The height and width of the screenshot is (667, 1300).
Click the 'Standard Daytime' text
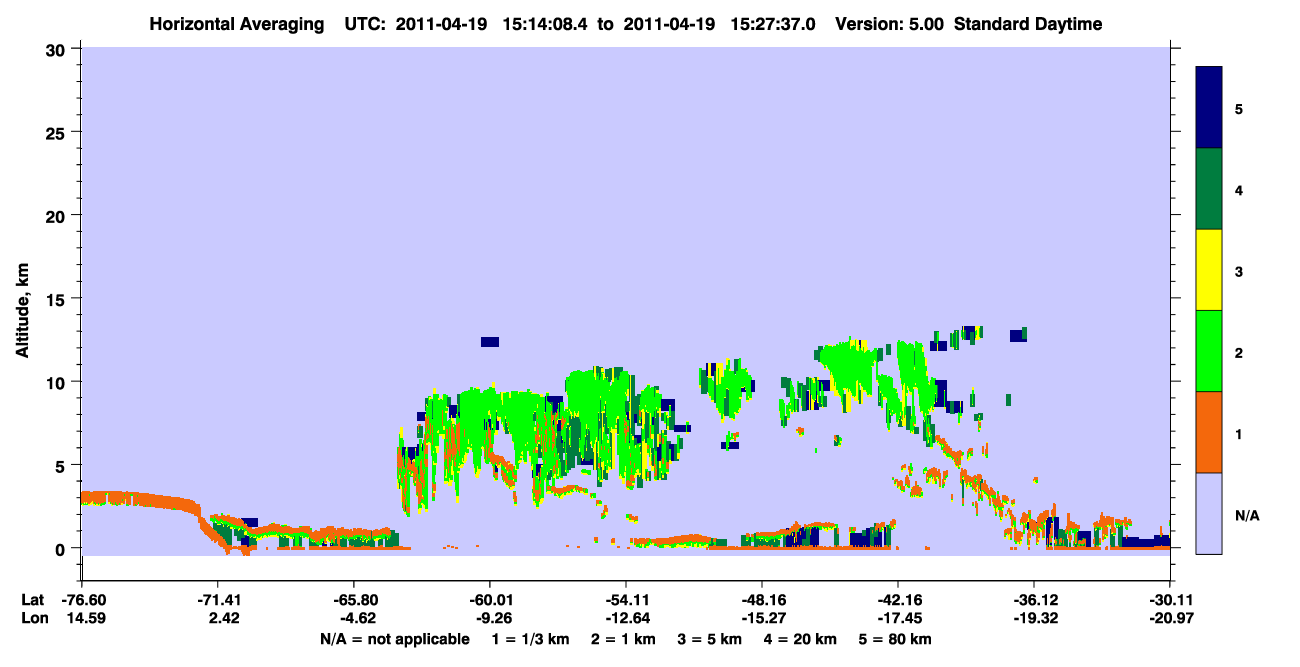pos(1028,24)
